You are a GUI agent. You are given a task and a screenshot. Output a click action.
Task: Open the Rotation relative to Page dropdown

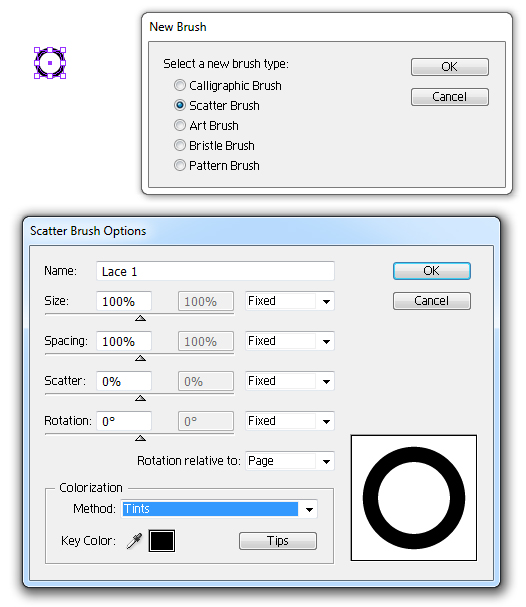(290, 461)
